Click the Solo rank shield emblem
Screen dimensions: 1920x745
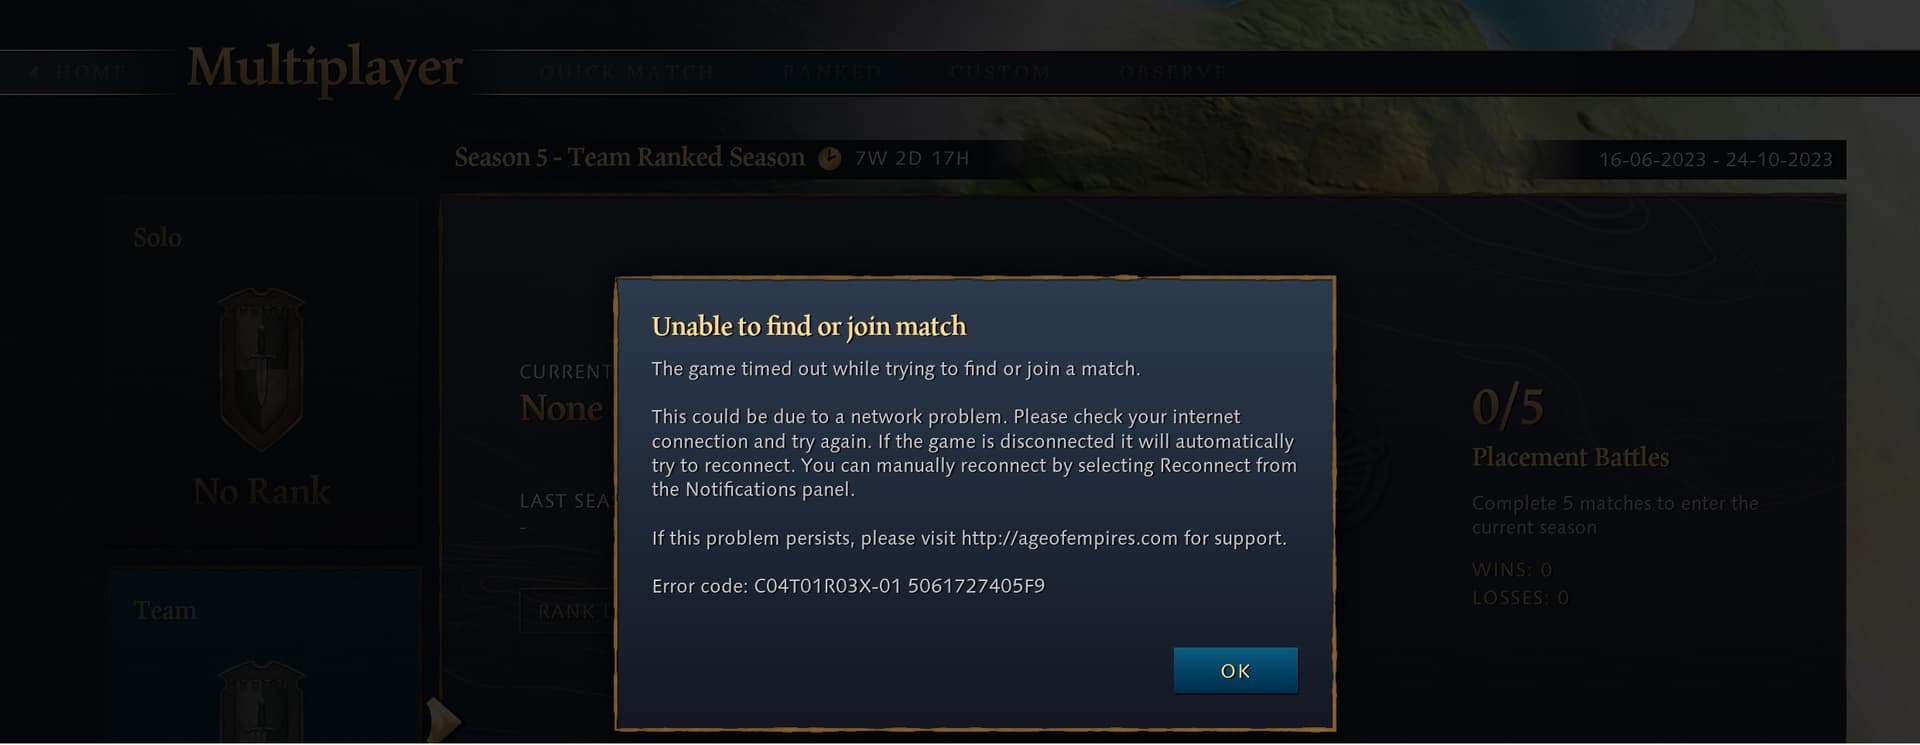click(261, 369)
